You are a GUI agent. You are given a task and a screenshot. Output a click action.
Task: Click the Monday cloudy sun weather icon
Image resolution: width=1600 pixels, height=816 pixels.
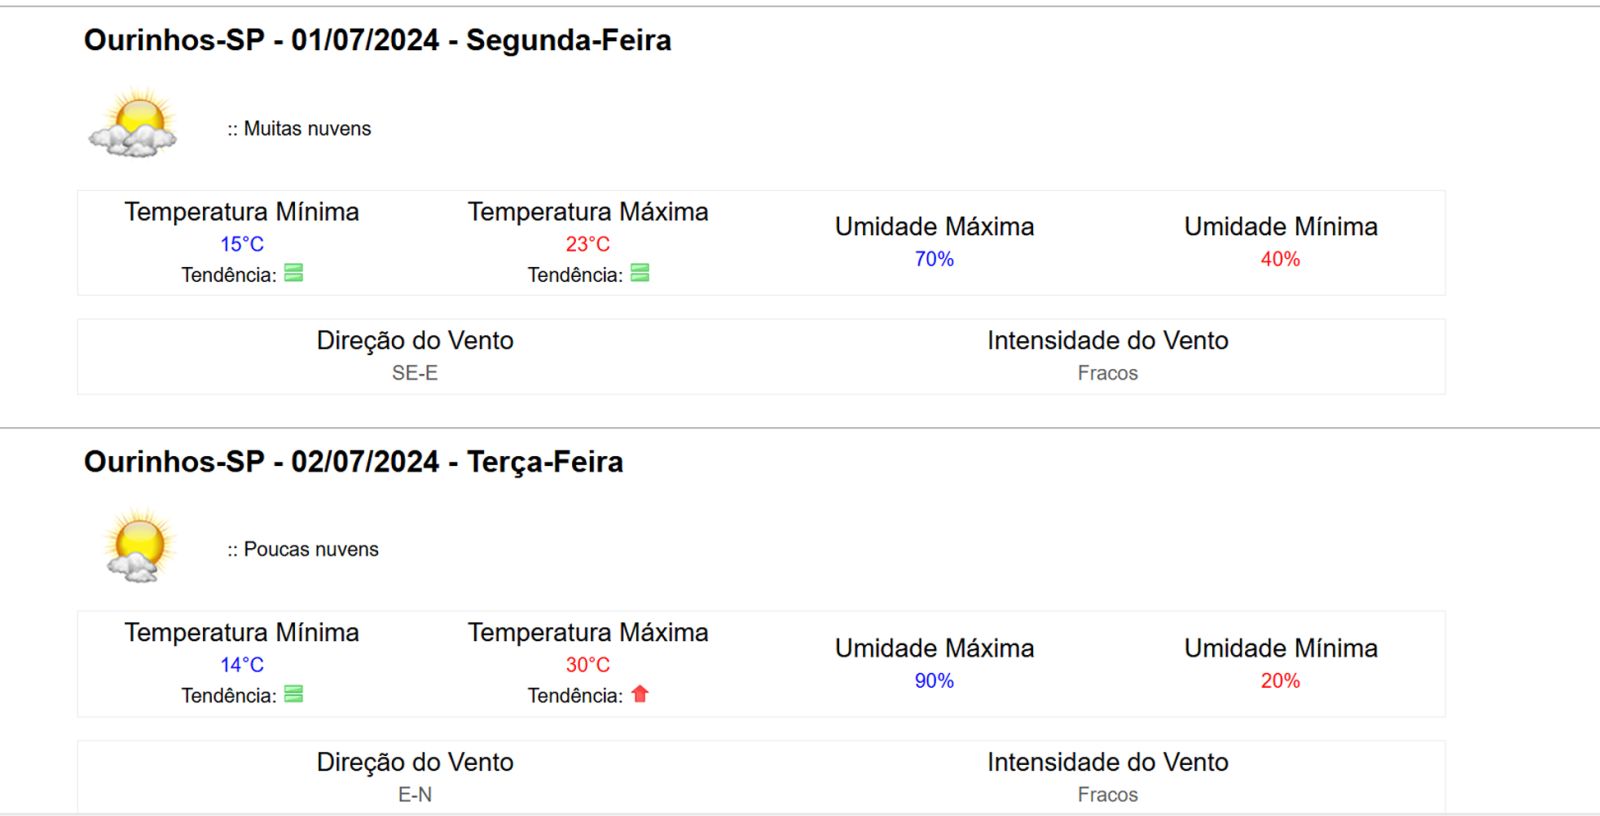pos(134,124)
